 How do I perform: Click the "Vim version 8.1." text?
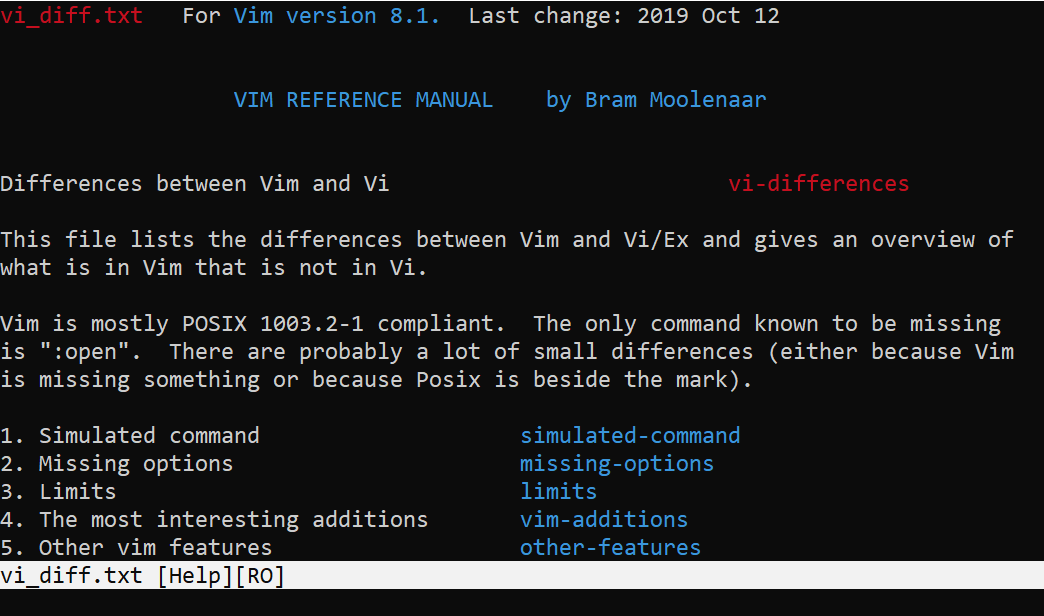[x=337, y=16]
